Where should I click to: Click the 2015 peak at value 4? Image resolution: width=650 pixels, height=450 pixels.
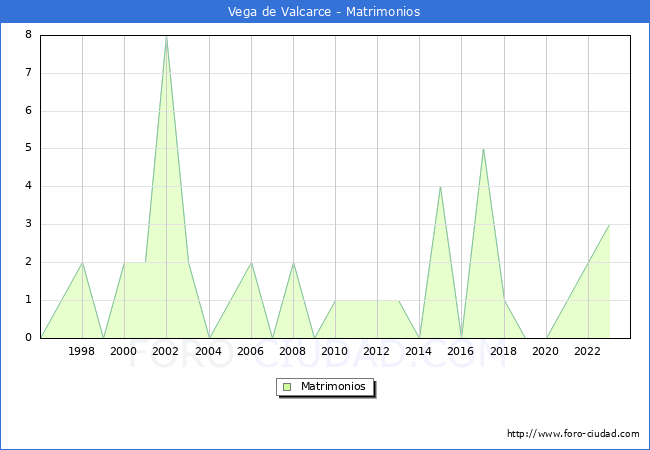[440, 187]
